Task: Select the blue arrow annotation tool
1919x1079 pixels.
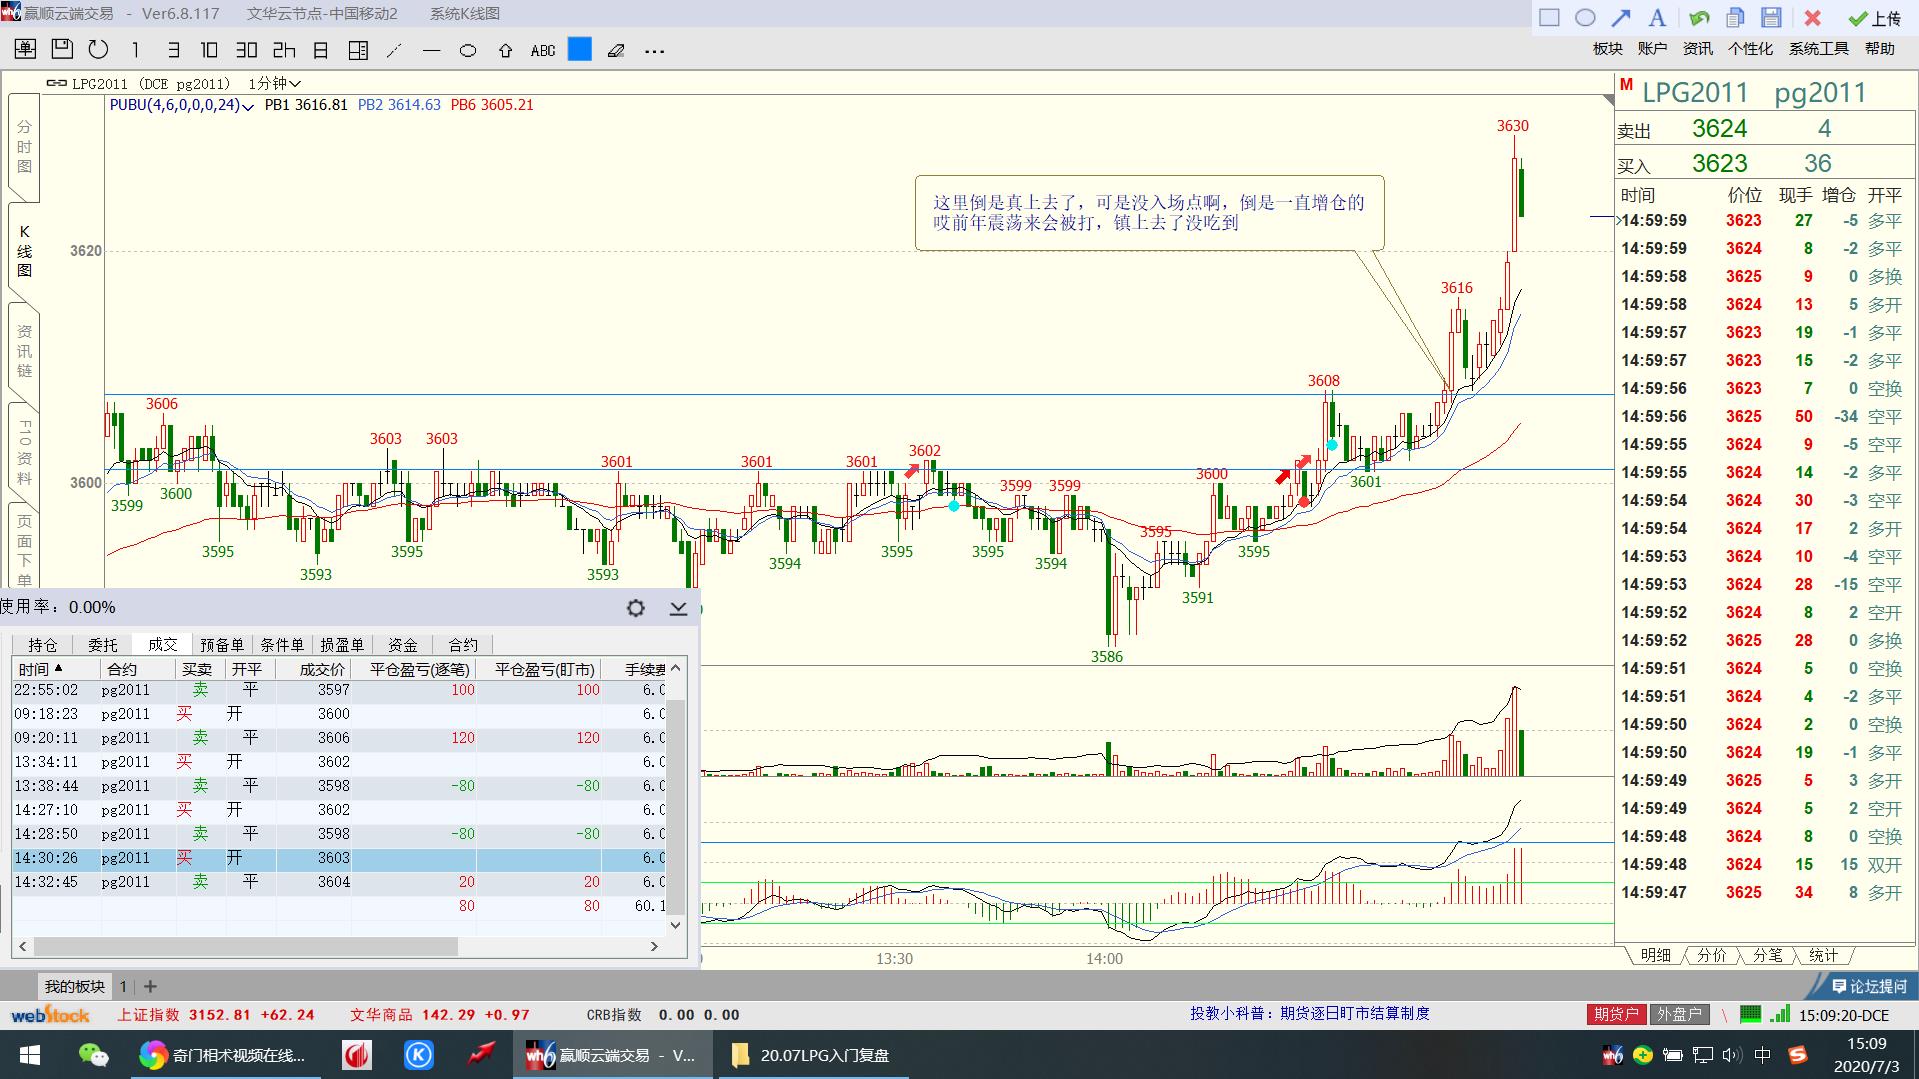Action: click(x=1621, y=17)
